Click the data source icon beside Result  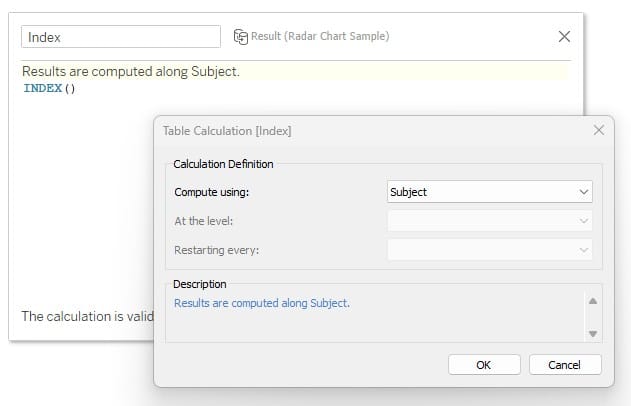241,37
